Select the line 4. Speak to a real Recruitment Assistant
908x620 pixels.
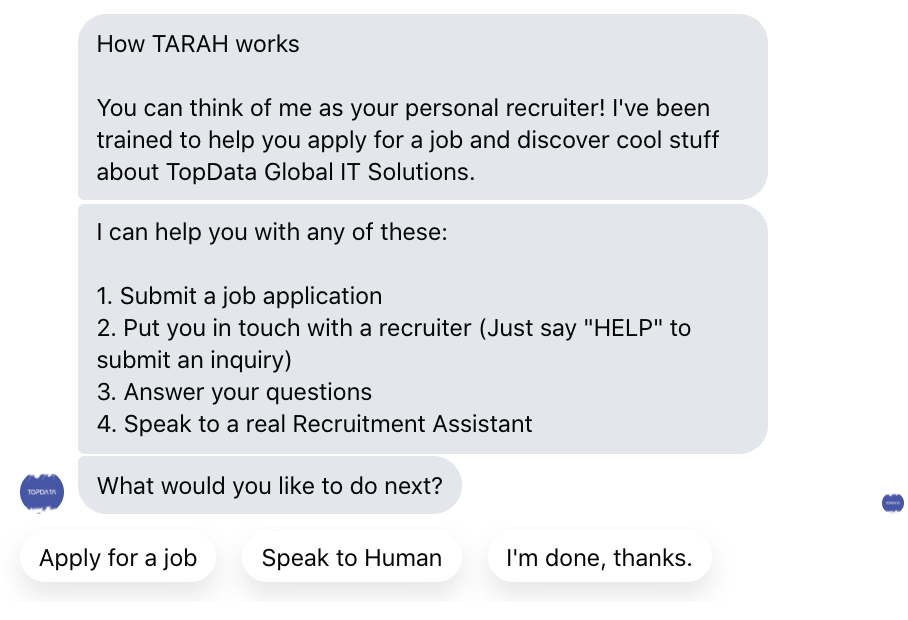tap(314, 424)
